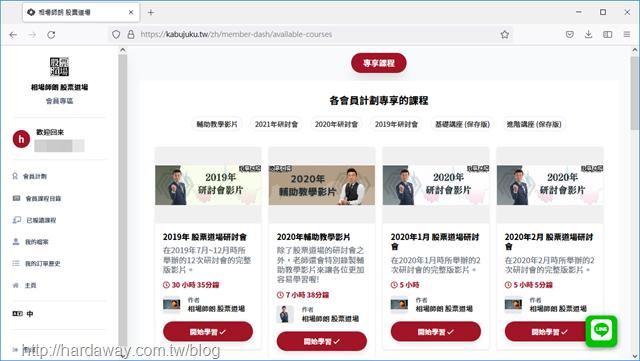Click author avatar on 2020年1月 card
This screenshot has height=361, width=640.
(399, 305)
